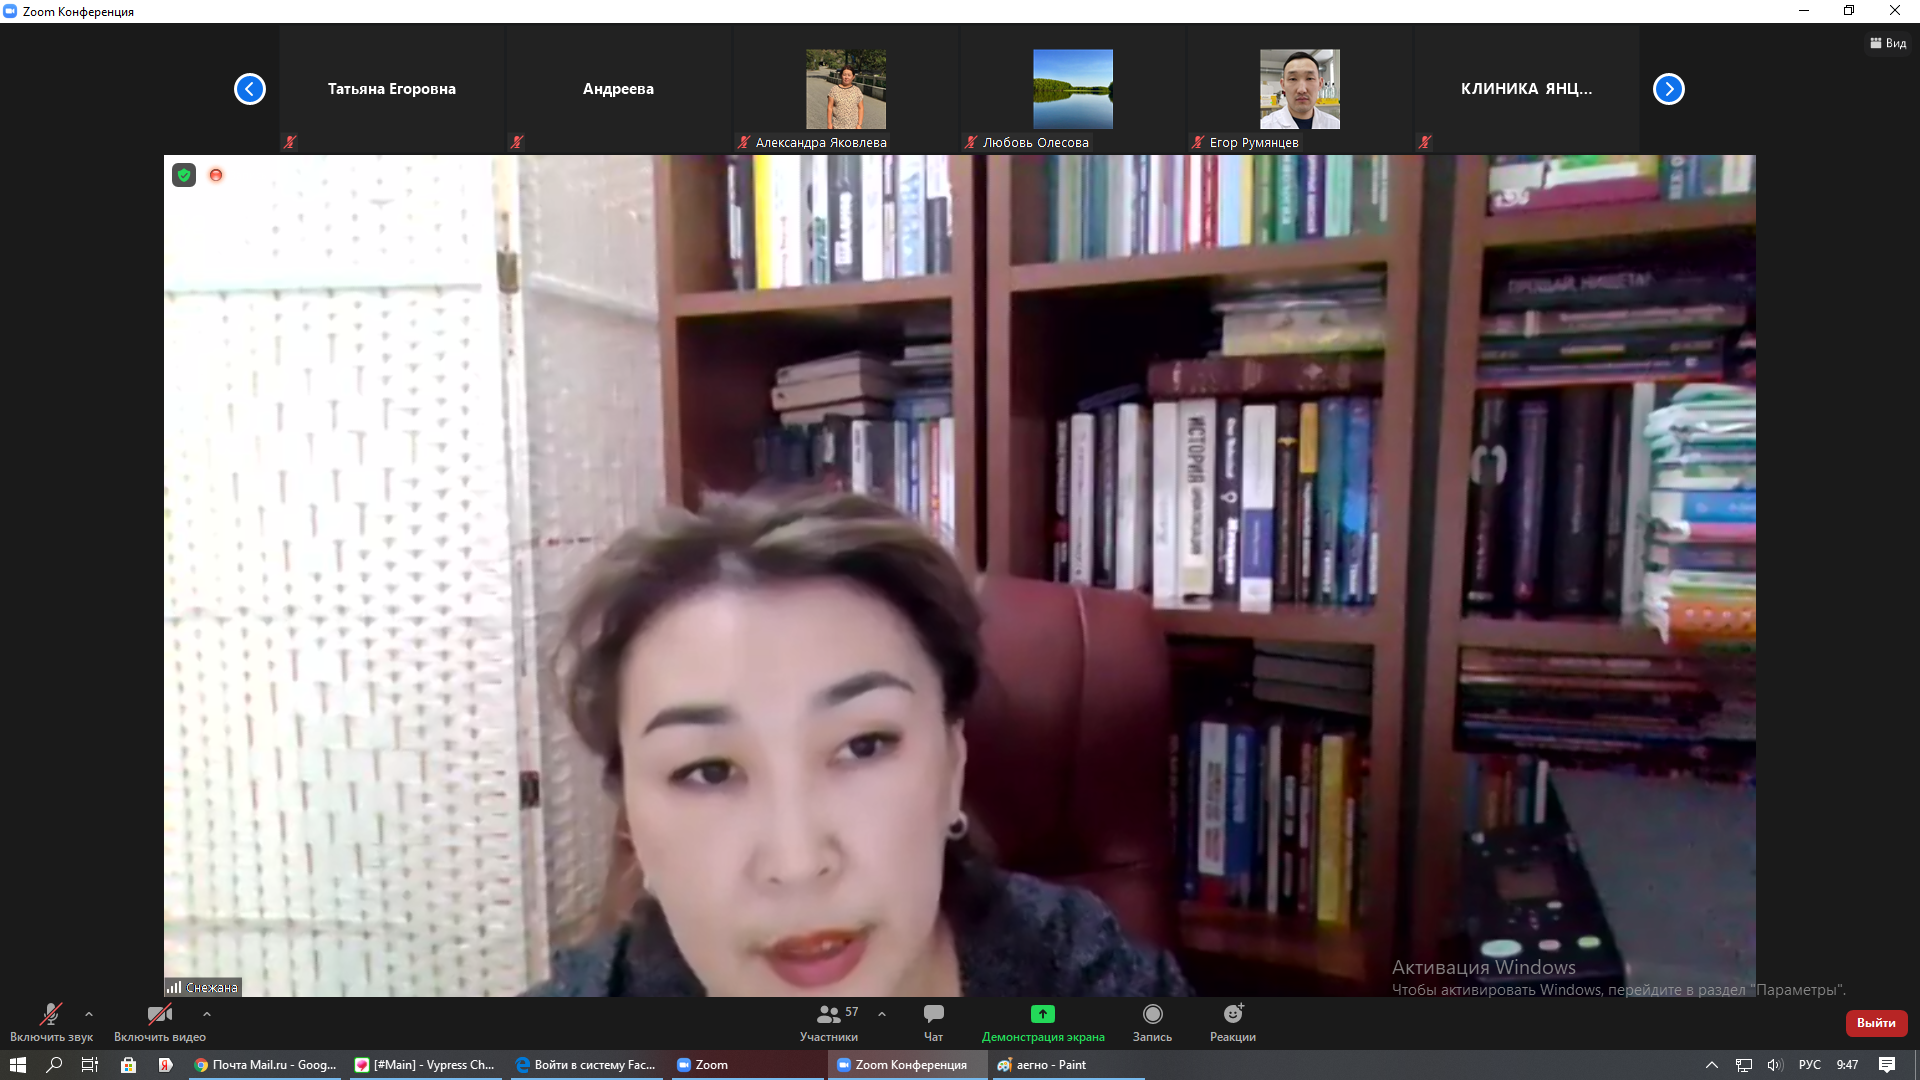Click muted mic icon on Андреева tile
Viewport: 1920px width, 1080px height.
(x=517, y=142)
